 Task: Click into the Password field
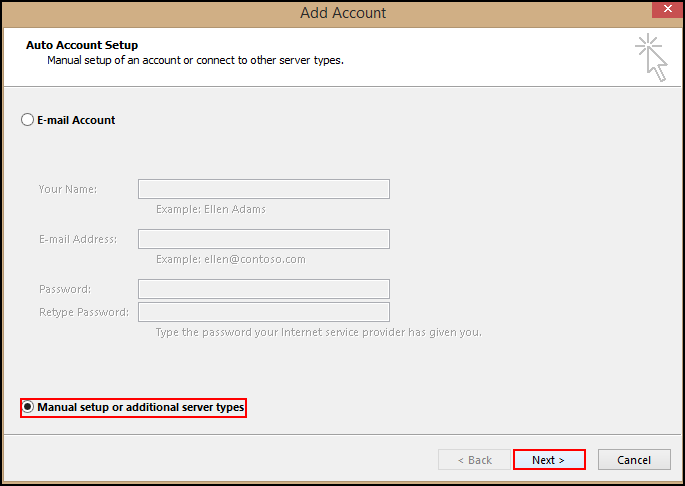tap(263, 289)
